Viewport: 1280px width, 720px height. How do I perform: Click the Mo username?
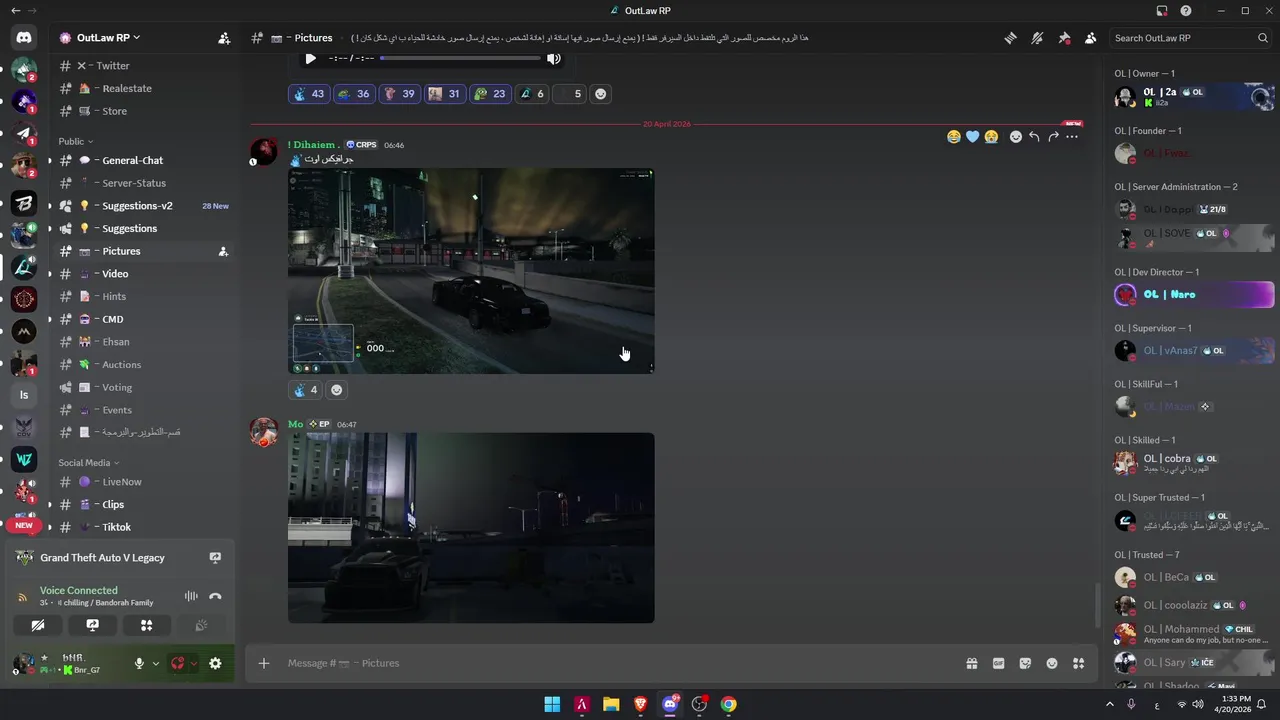click(295, 424)
